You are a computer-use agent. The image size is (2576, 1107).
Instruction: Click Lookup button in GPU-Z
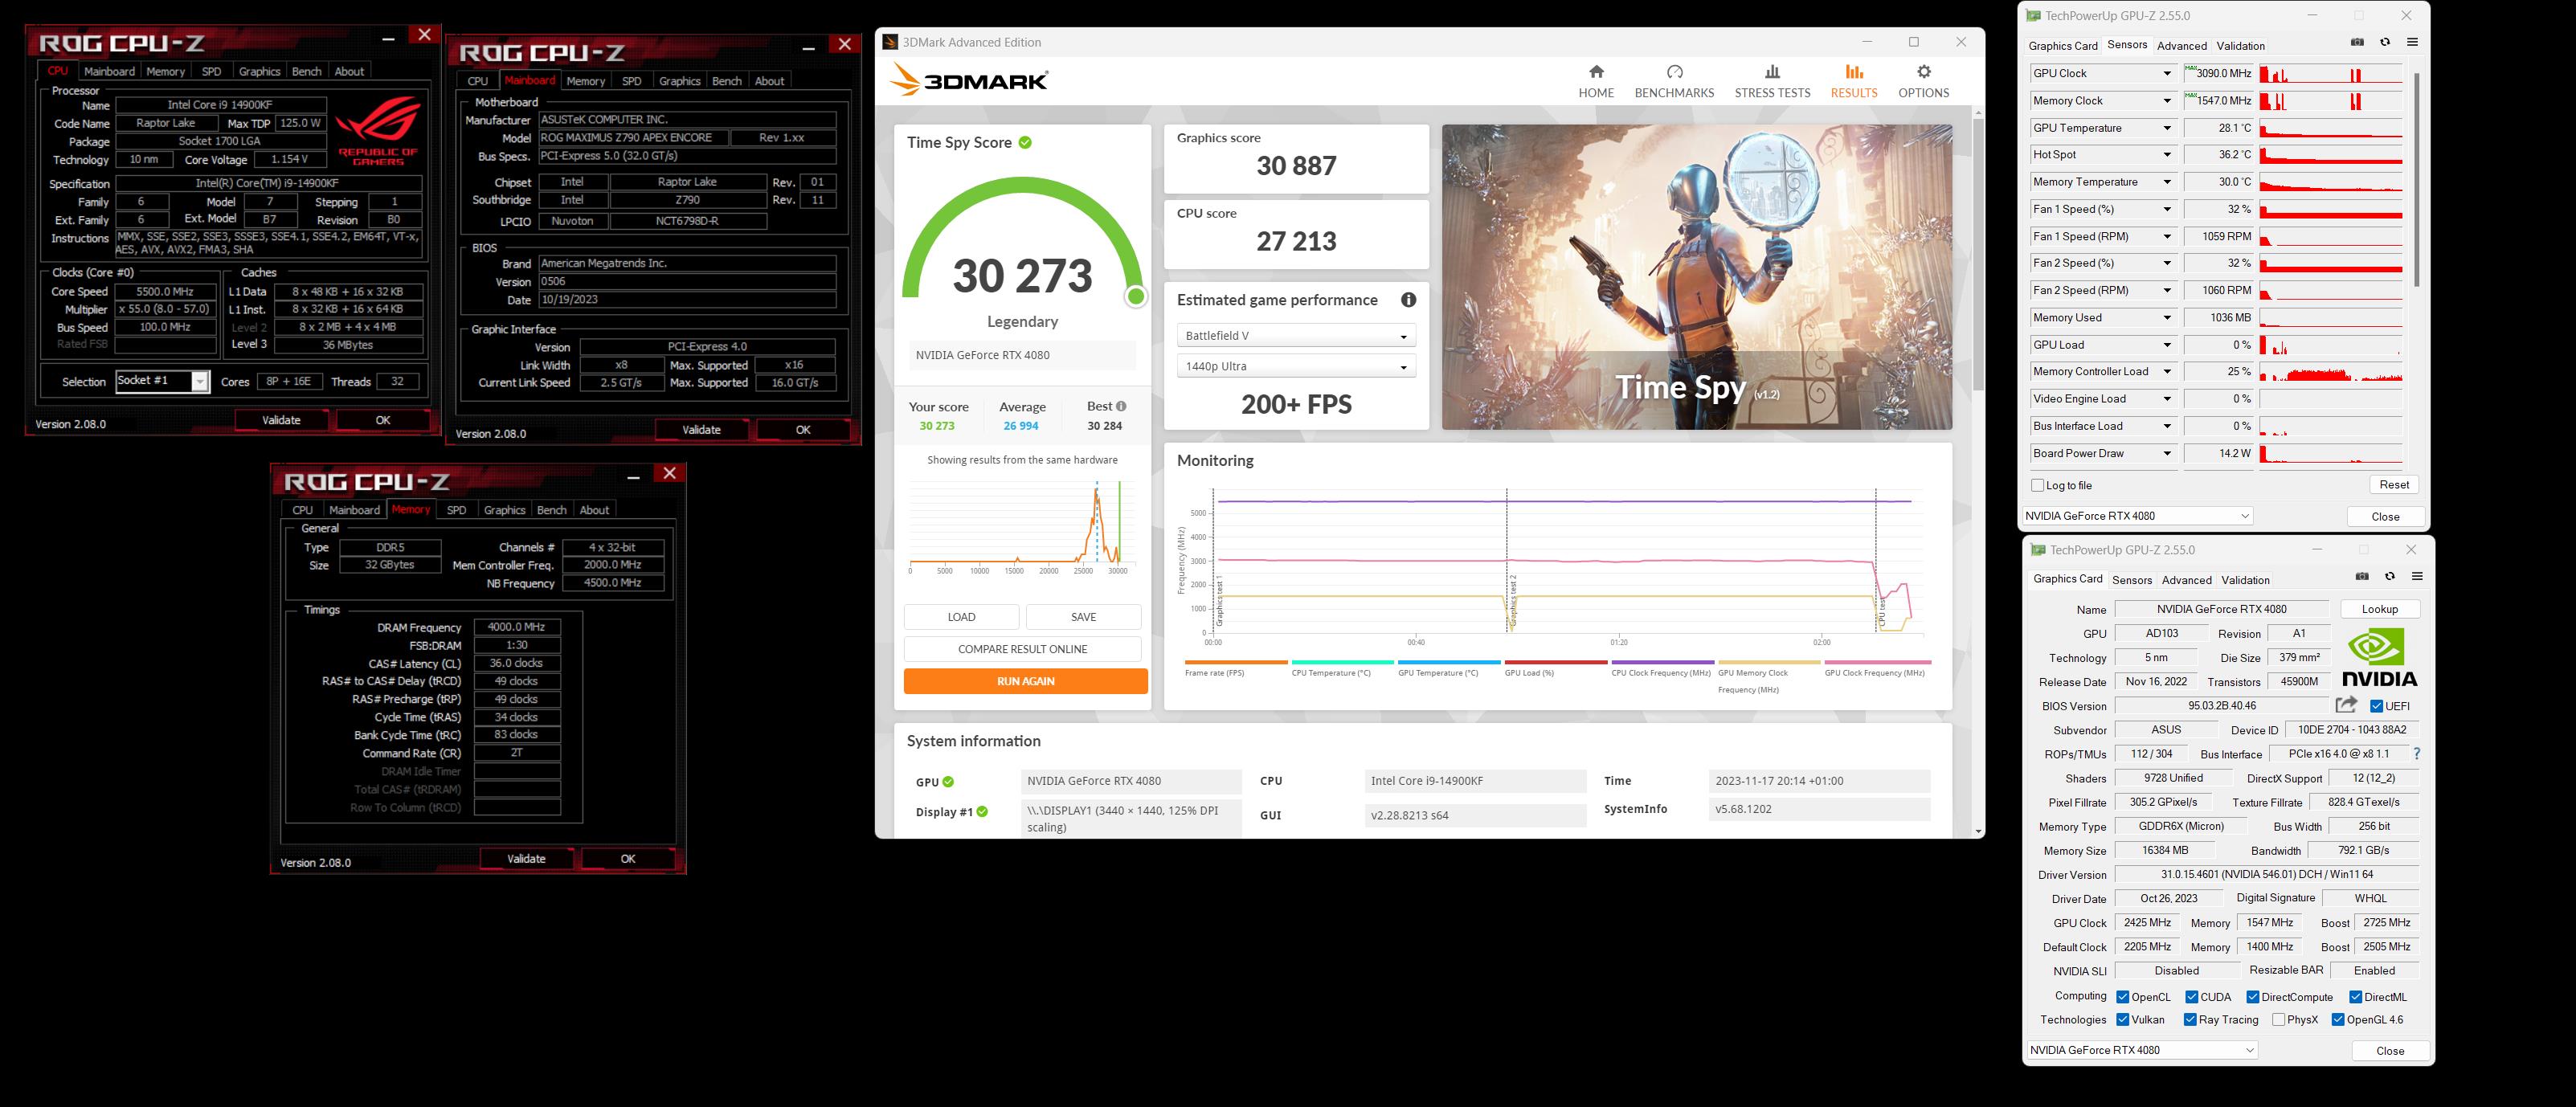coord(2379,609)
